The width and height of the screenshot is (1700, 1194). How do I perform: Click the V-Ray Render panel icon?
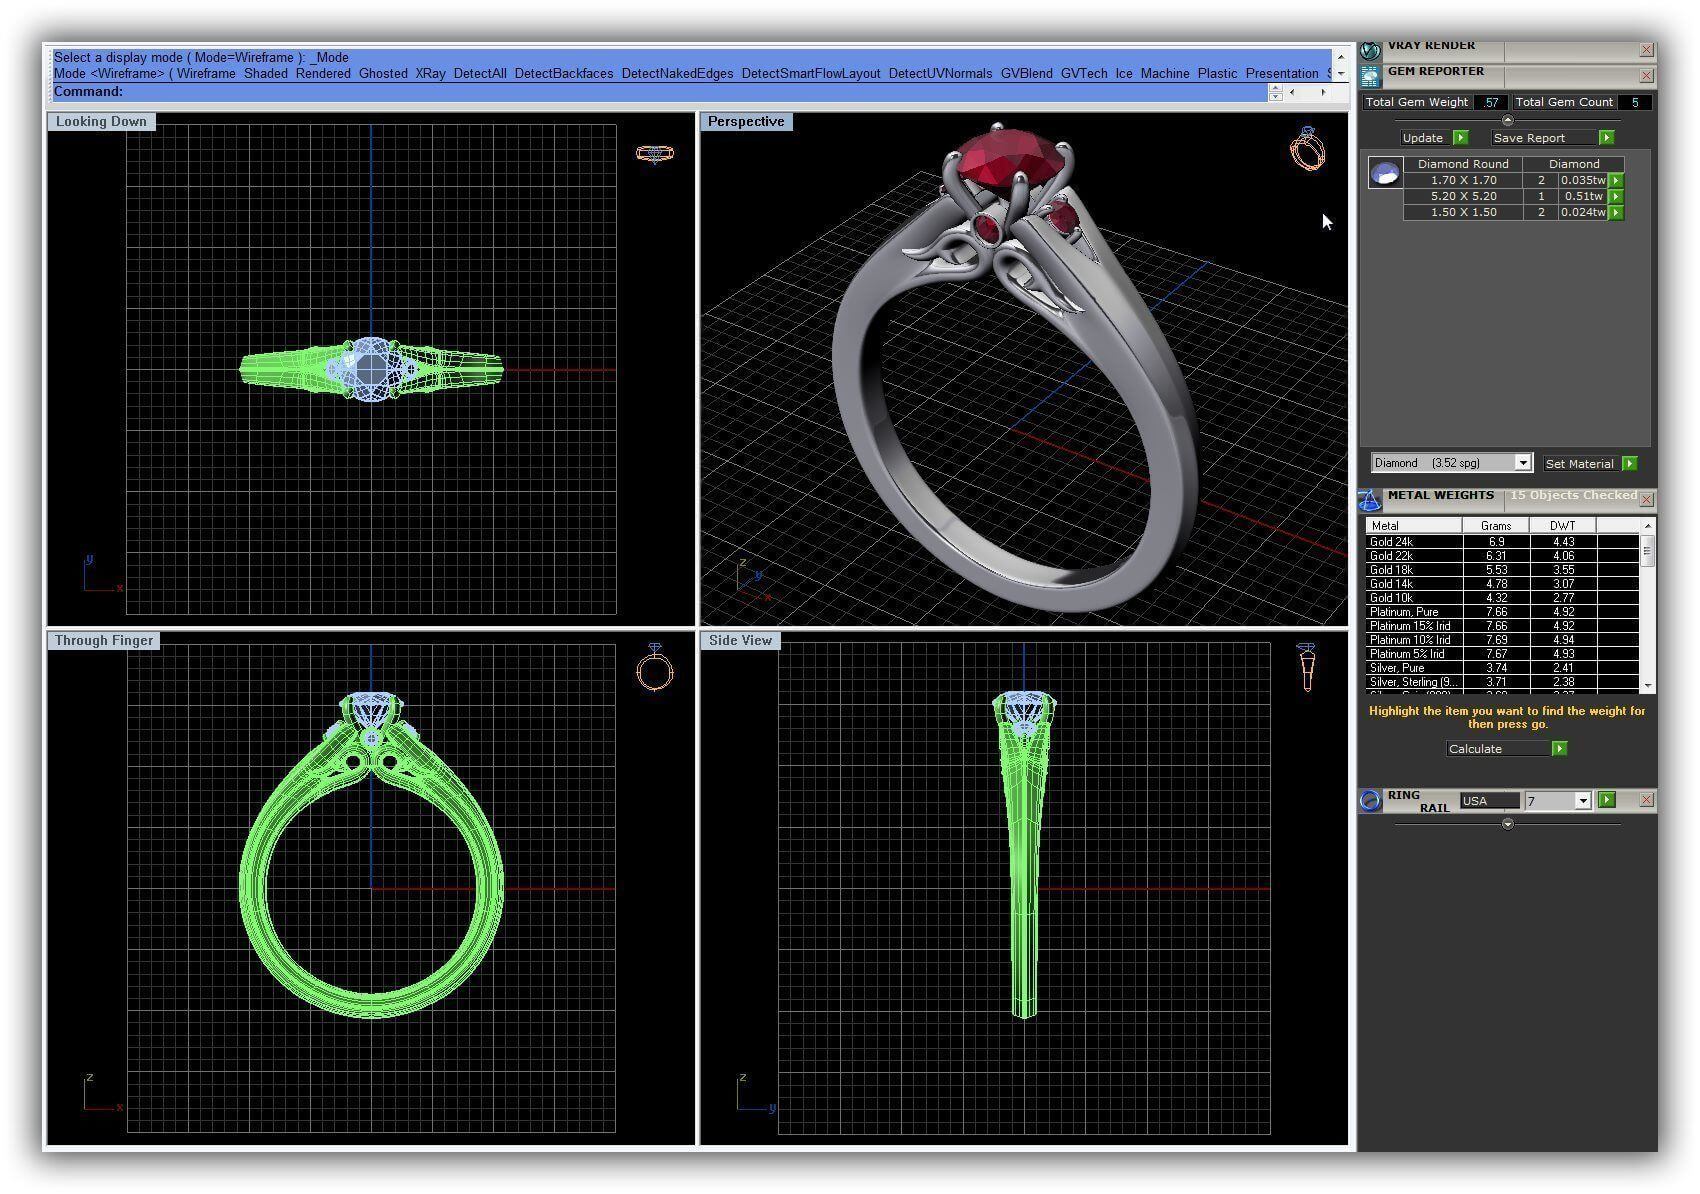(1370, 49)
